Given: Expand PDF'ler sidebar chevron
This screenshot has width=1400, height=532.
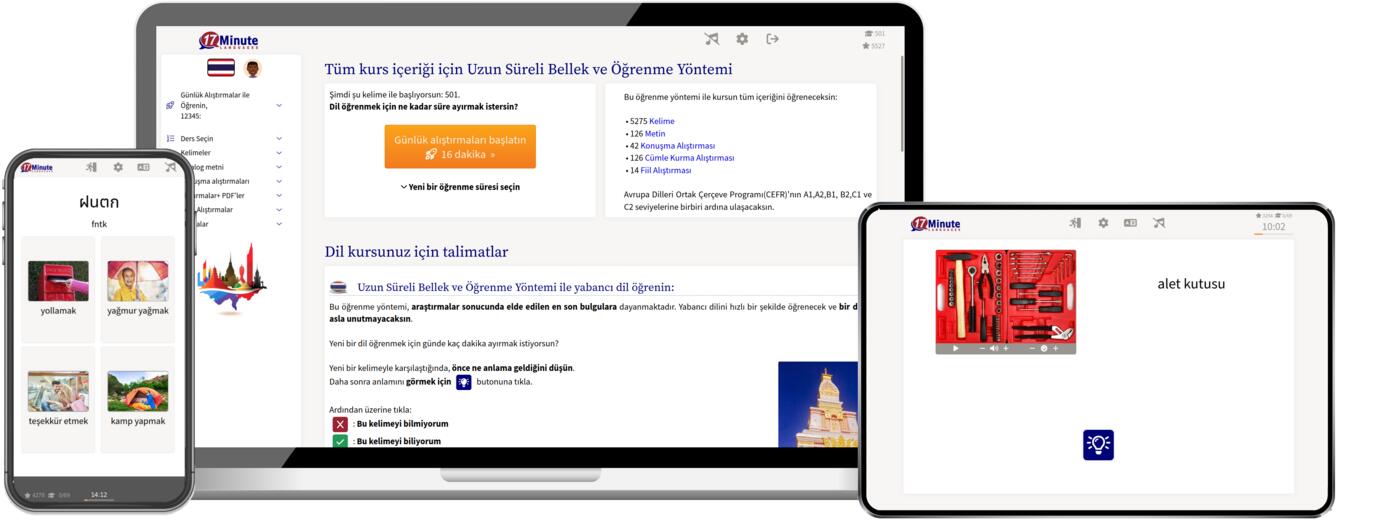Looking at the screenshot, I should point(279,196).
